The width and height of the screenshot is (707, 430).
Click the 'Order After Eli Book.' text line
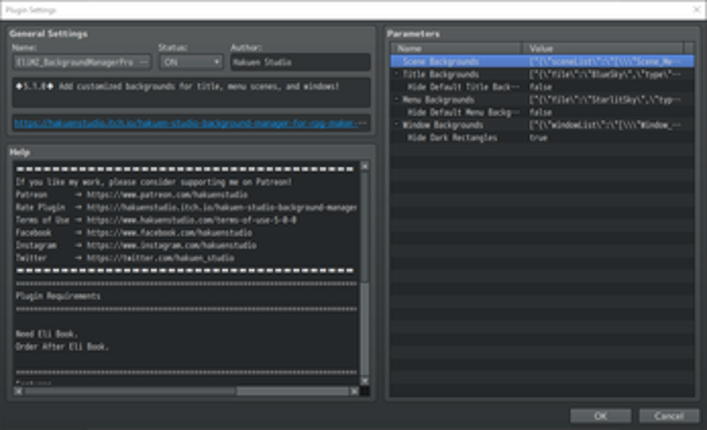62,347
